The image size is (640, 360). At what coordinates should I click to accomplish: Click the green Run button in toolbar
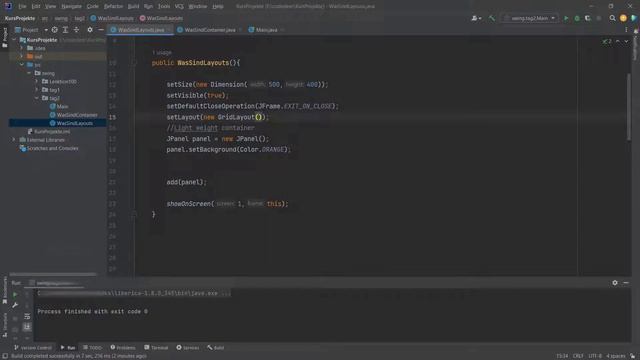tap(566, 18)
